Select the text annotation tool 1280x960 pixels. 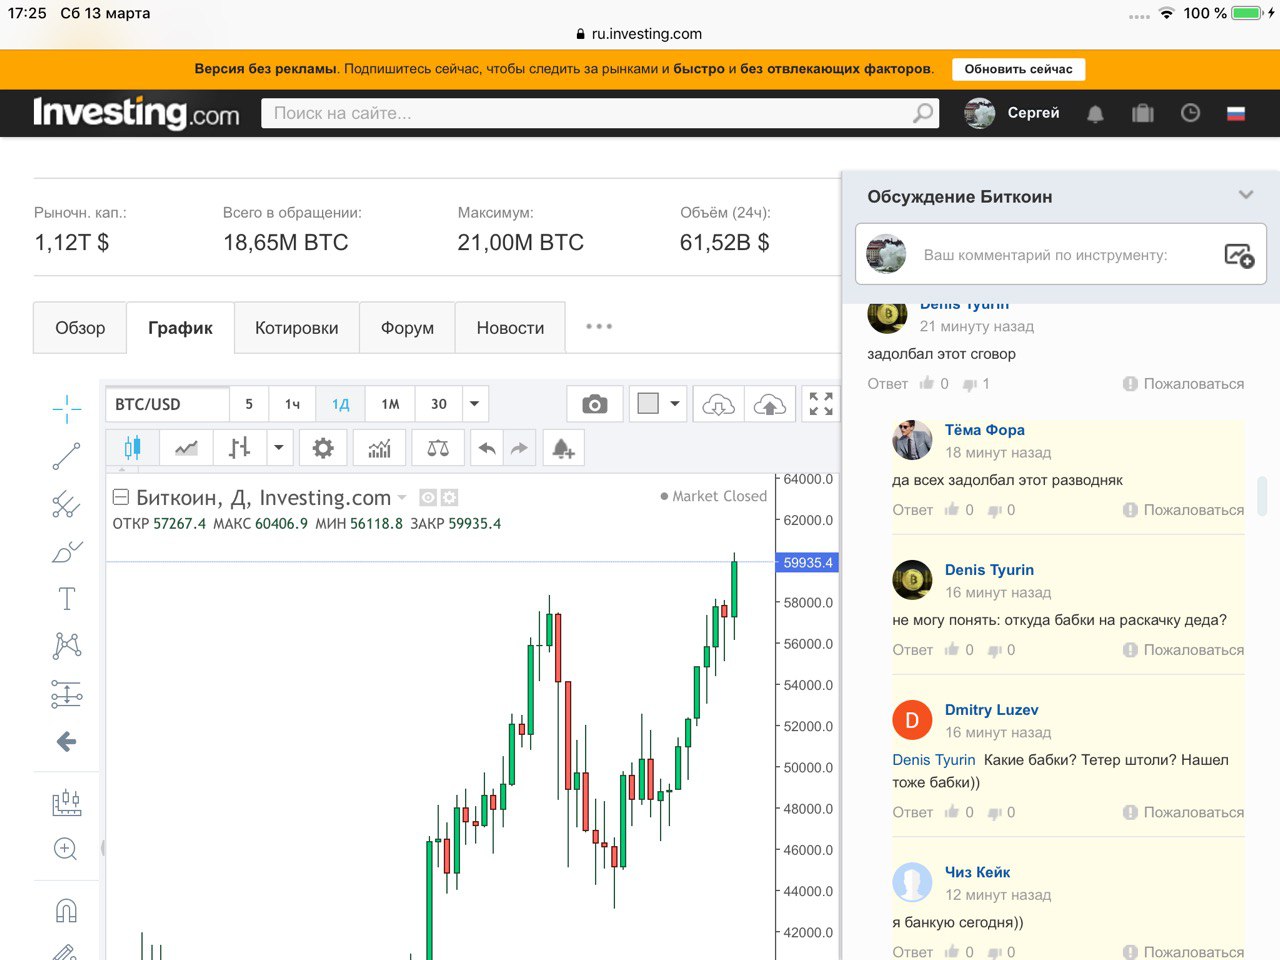[66, 599]
